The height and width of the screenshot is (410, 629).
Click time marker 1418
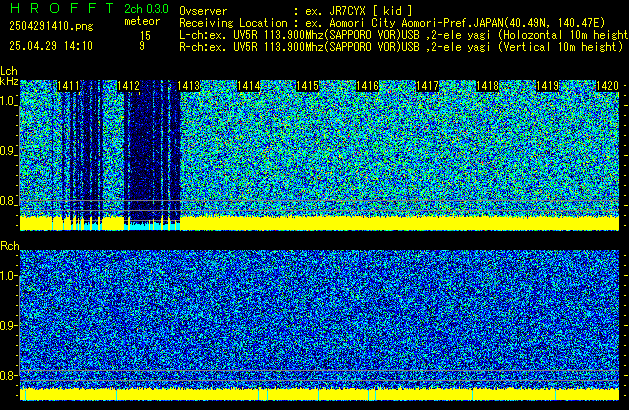point(487,86)
